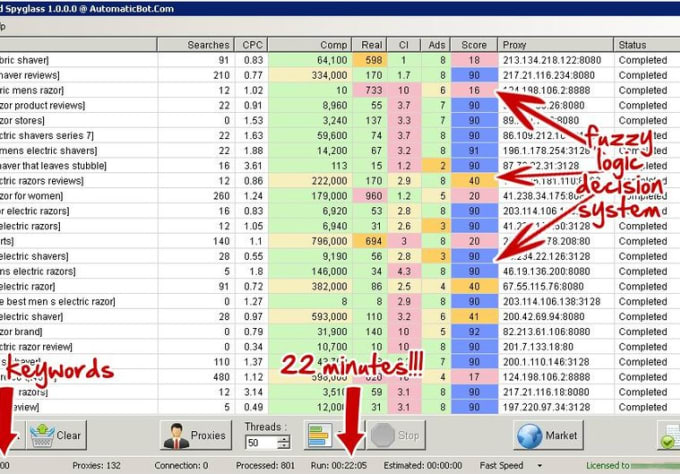Sort by the Score column header
Viewport: 680px width, 474px height.
coord(474,45)
